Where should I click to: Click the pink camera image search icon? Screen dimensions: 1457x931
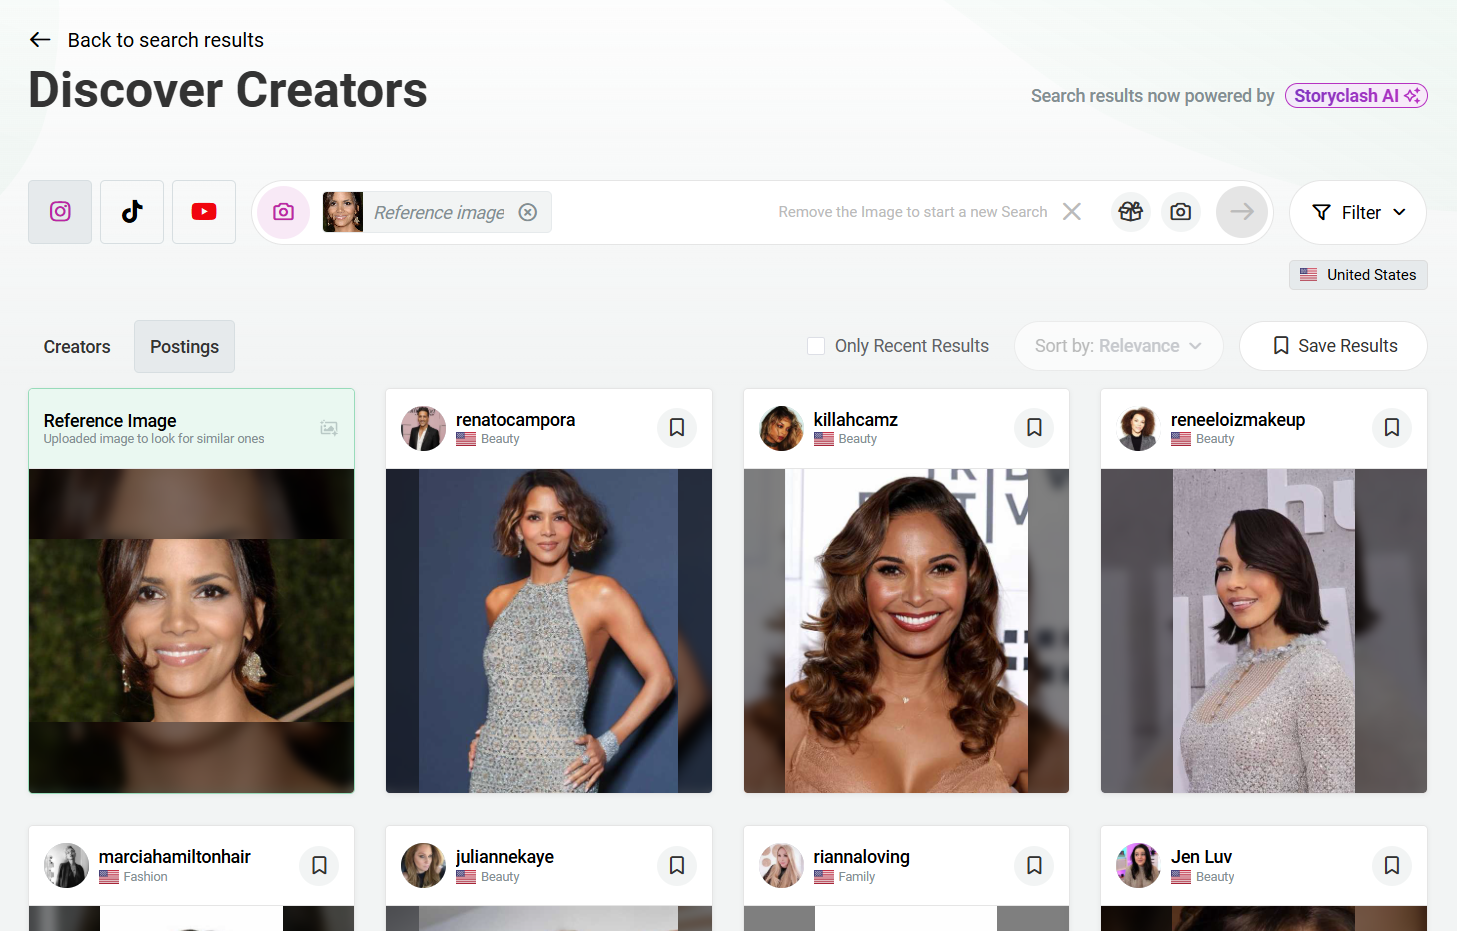[284, 212]
